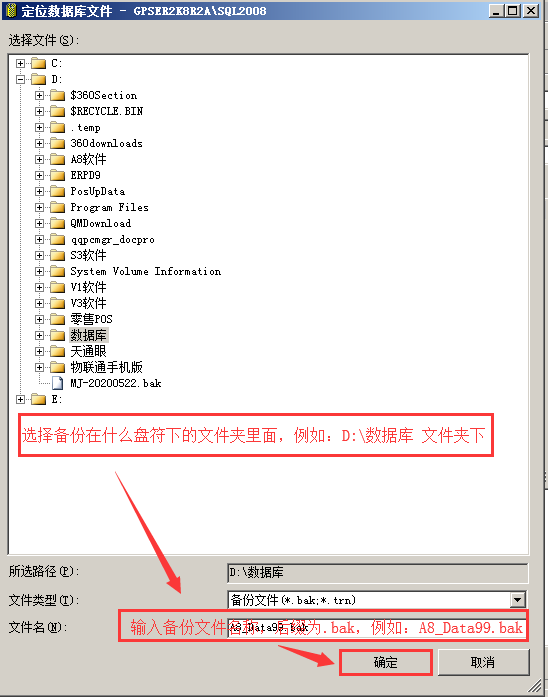This screenshot has height=697, width=548.
Task: Expand the 数据库 folder node
Action: (39, 335)
